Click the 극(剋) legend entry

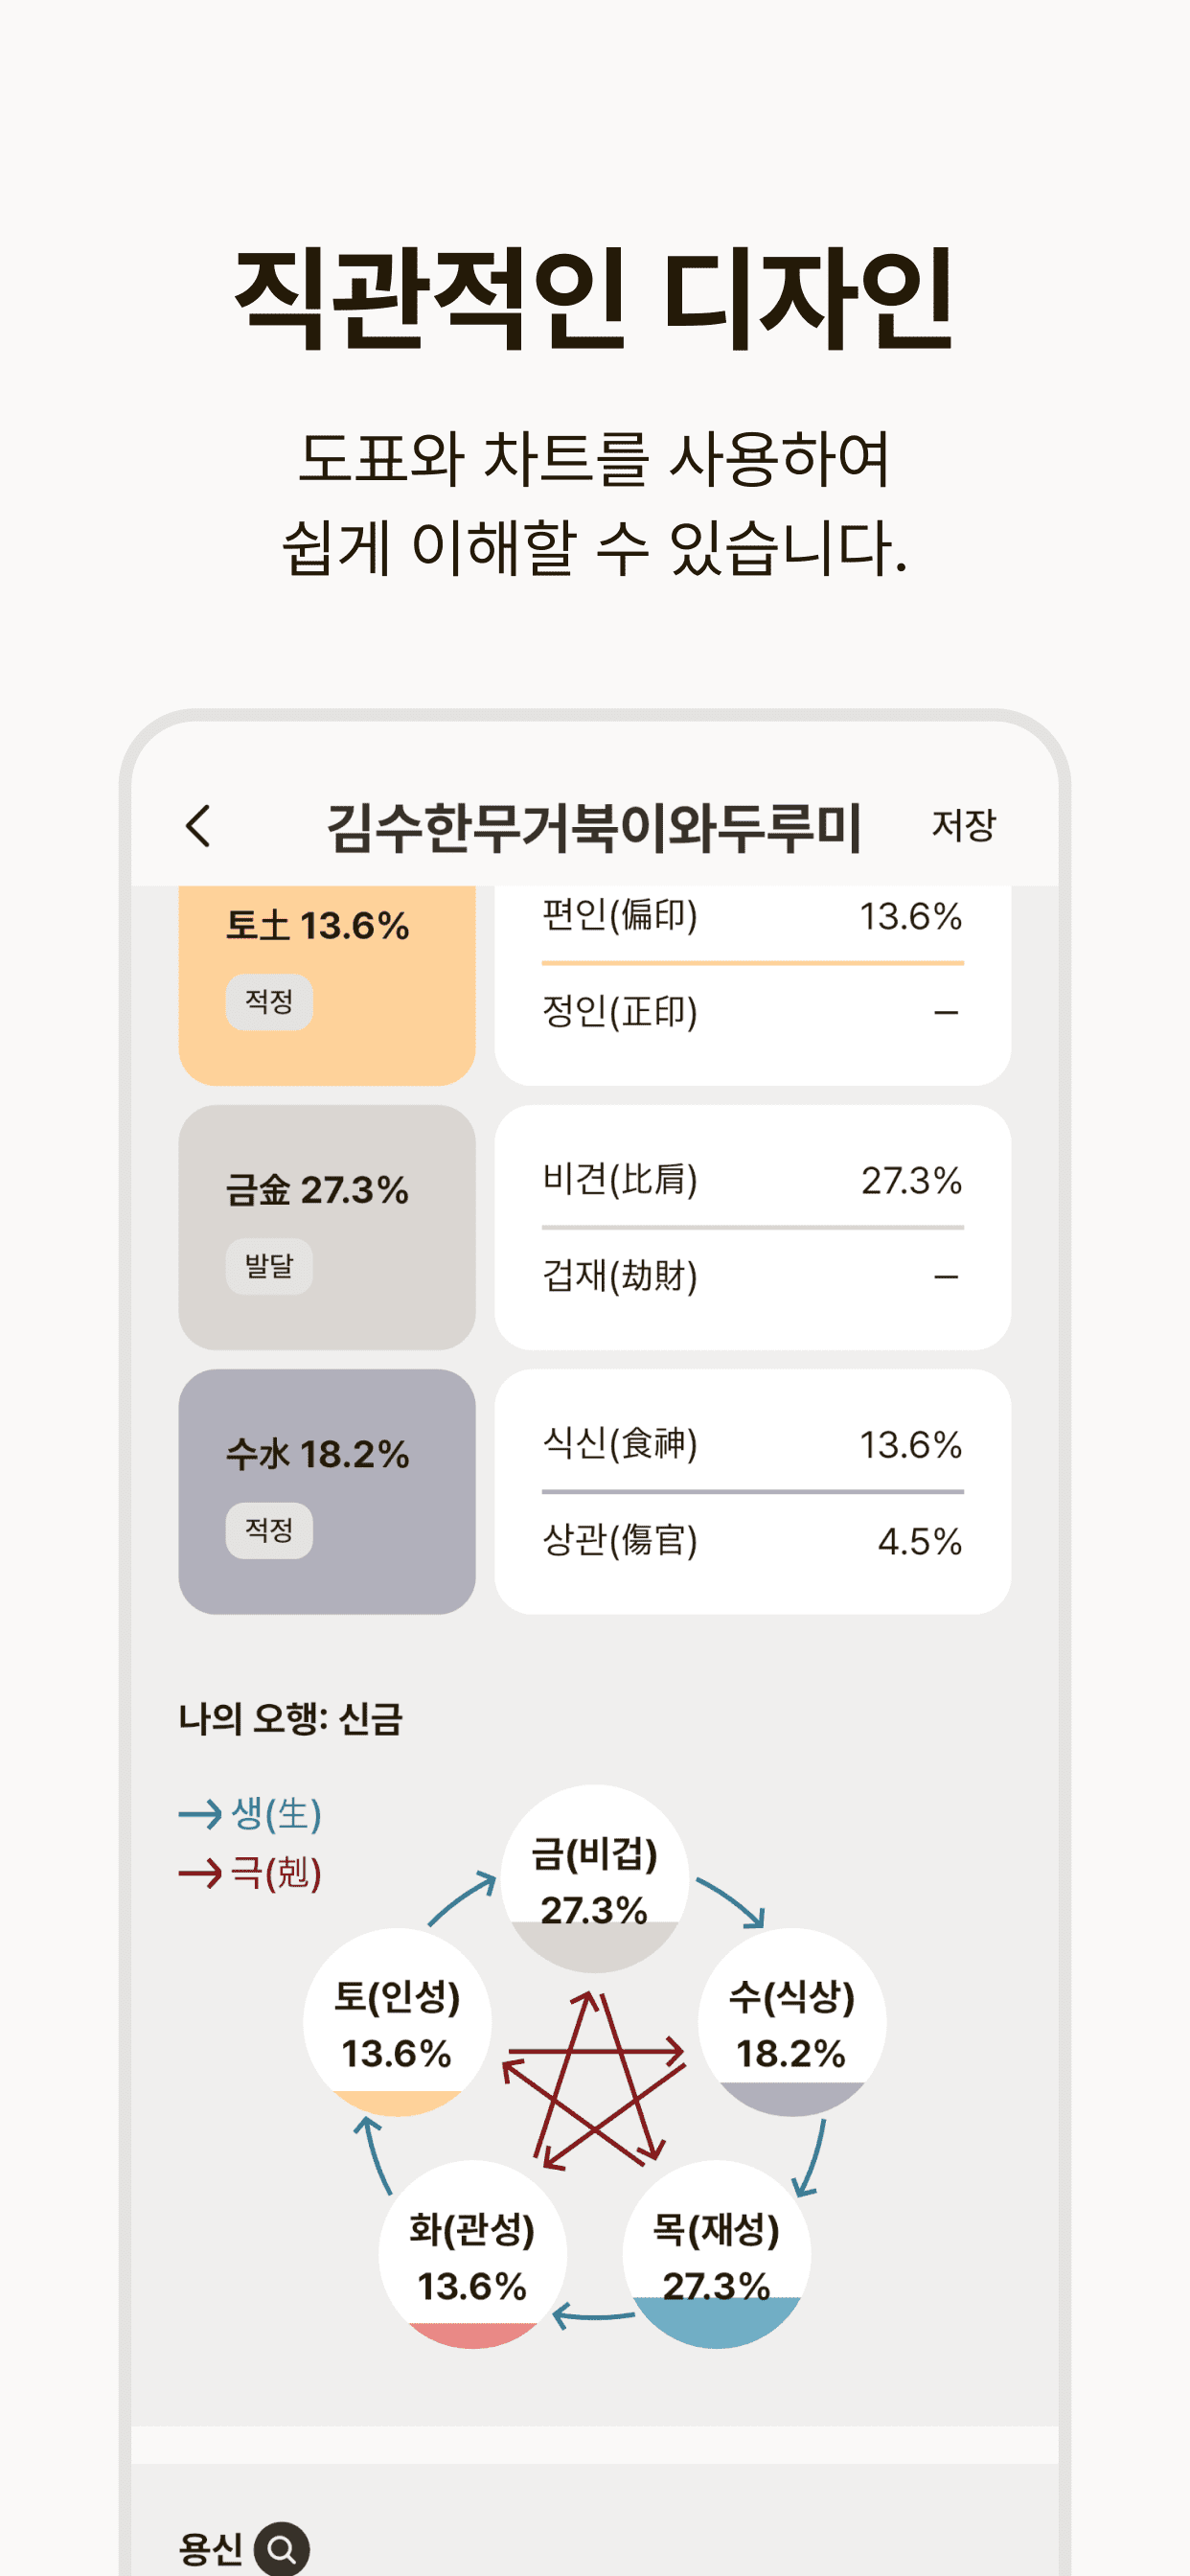[250, 1872]
